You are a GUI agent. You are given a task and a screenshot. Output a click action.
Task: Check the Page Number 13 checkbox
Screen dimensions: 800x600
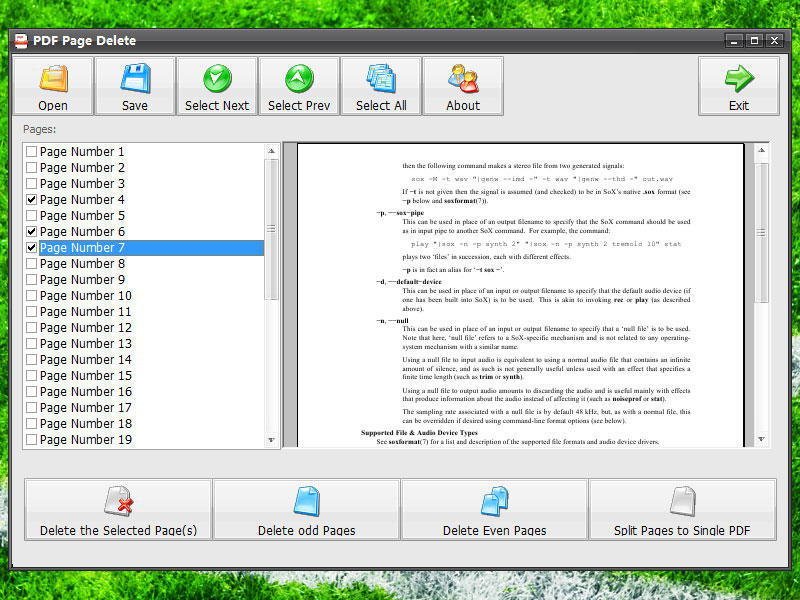(32, 343)
